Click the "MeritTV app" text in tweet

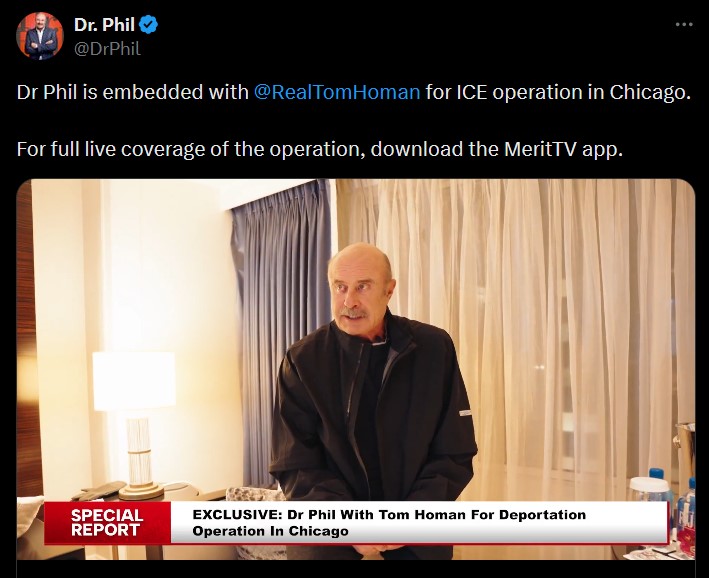(x=563, y=149)
